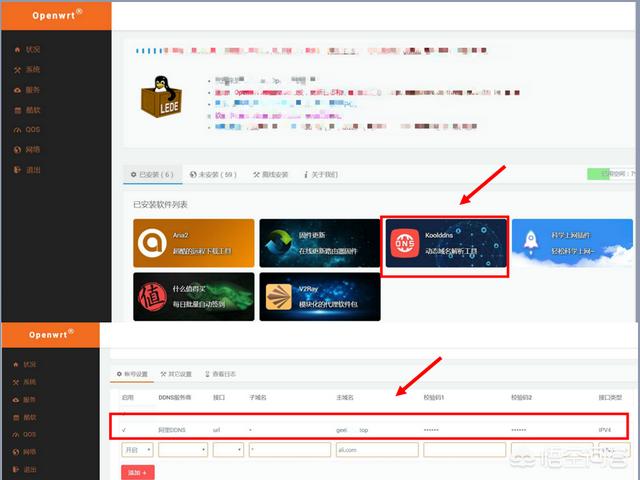Click the 启用 column header
Viewport: 640px width, 480px height.
tap(128, 397)
